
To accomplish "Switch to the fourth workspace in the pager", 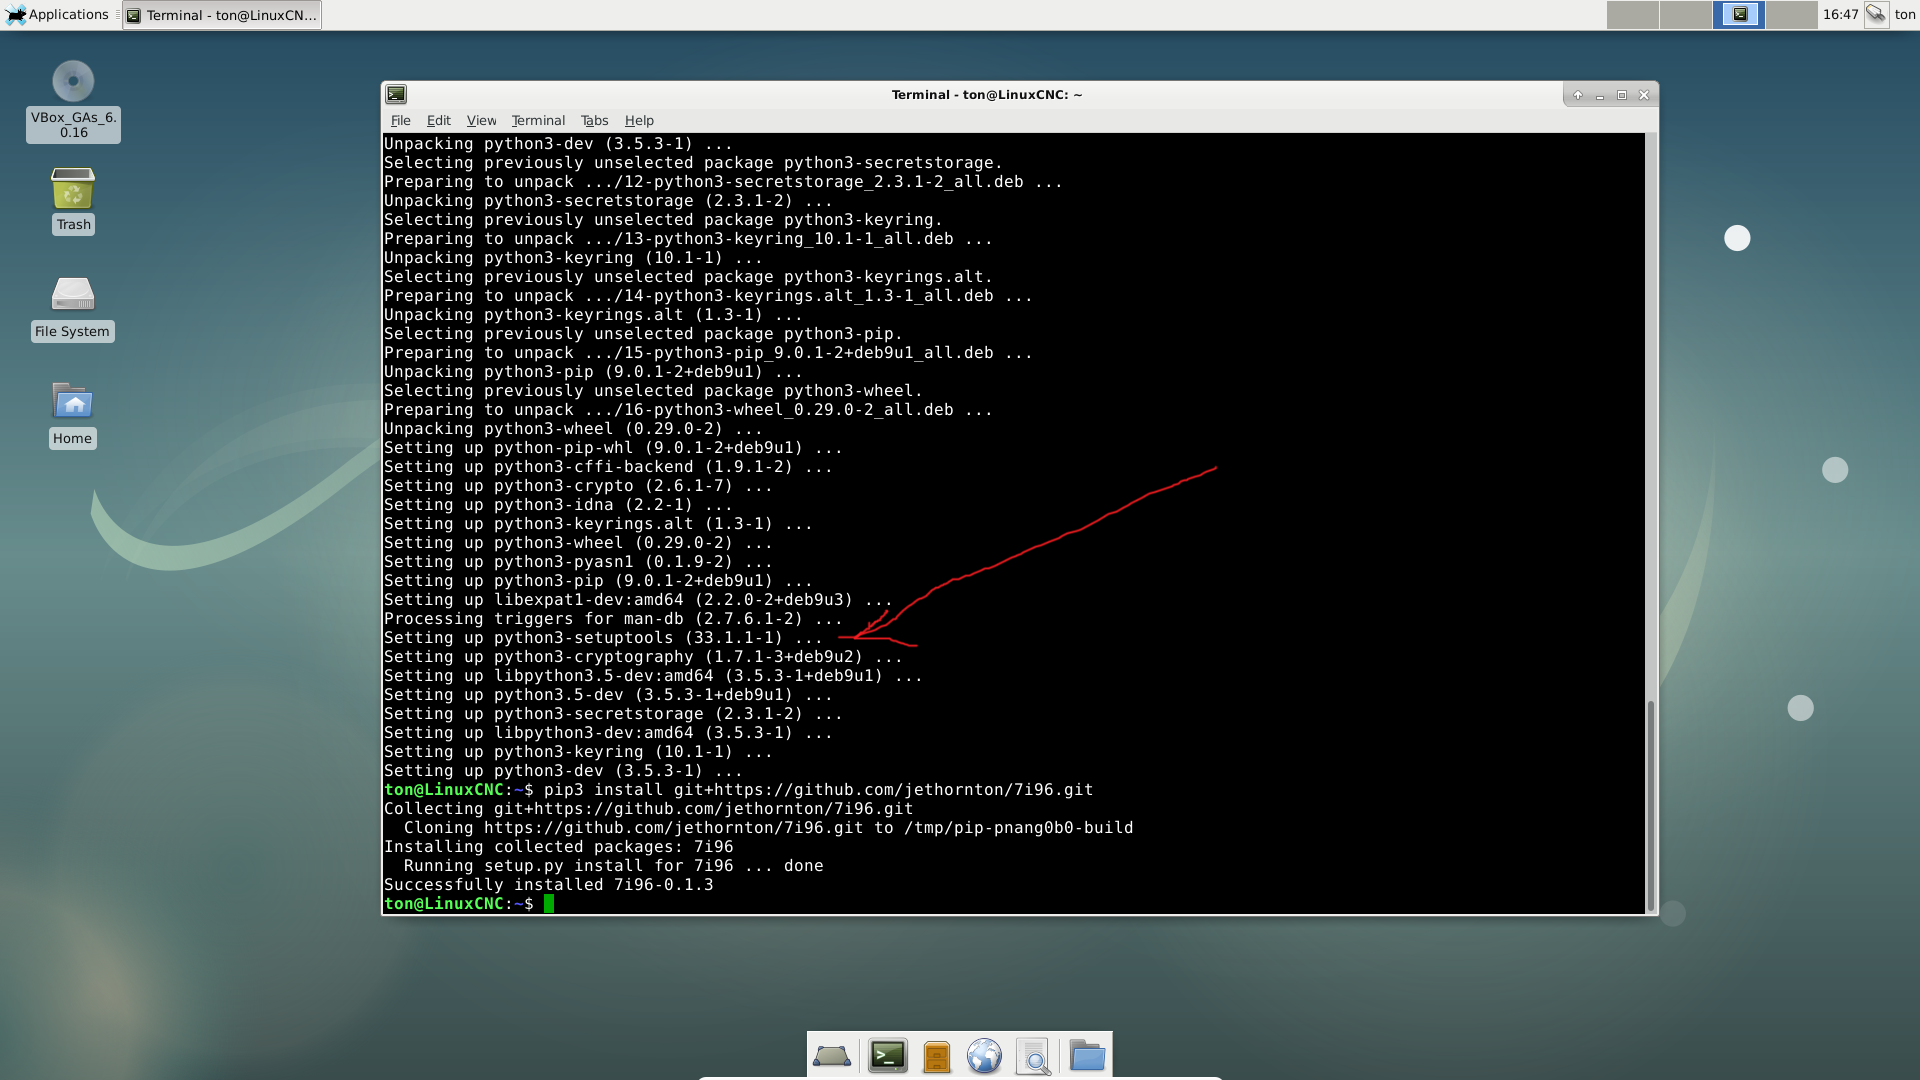I will [x=1792, y=14].
